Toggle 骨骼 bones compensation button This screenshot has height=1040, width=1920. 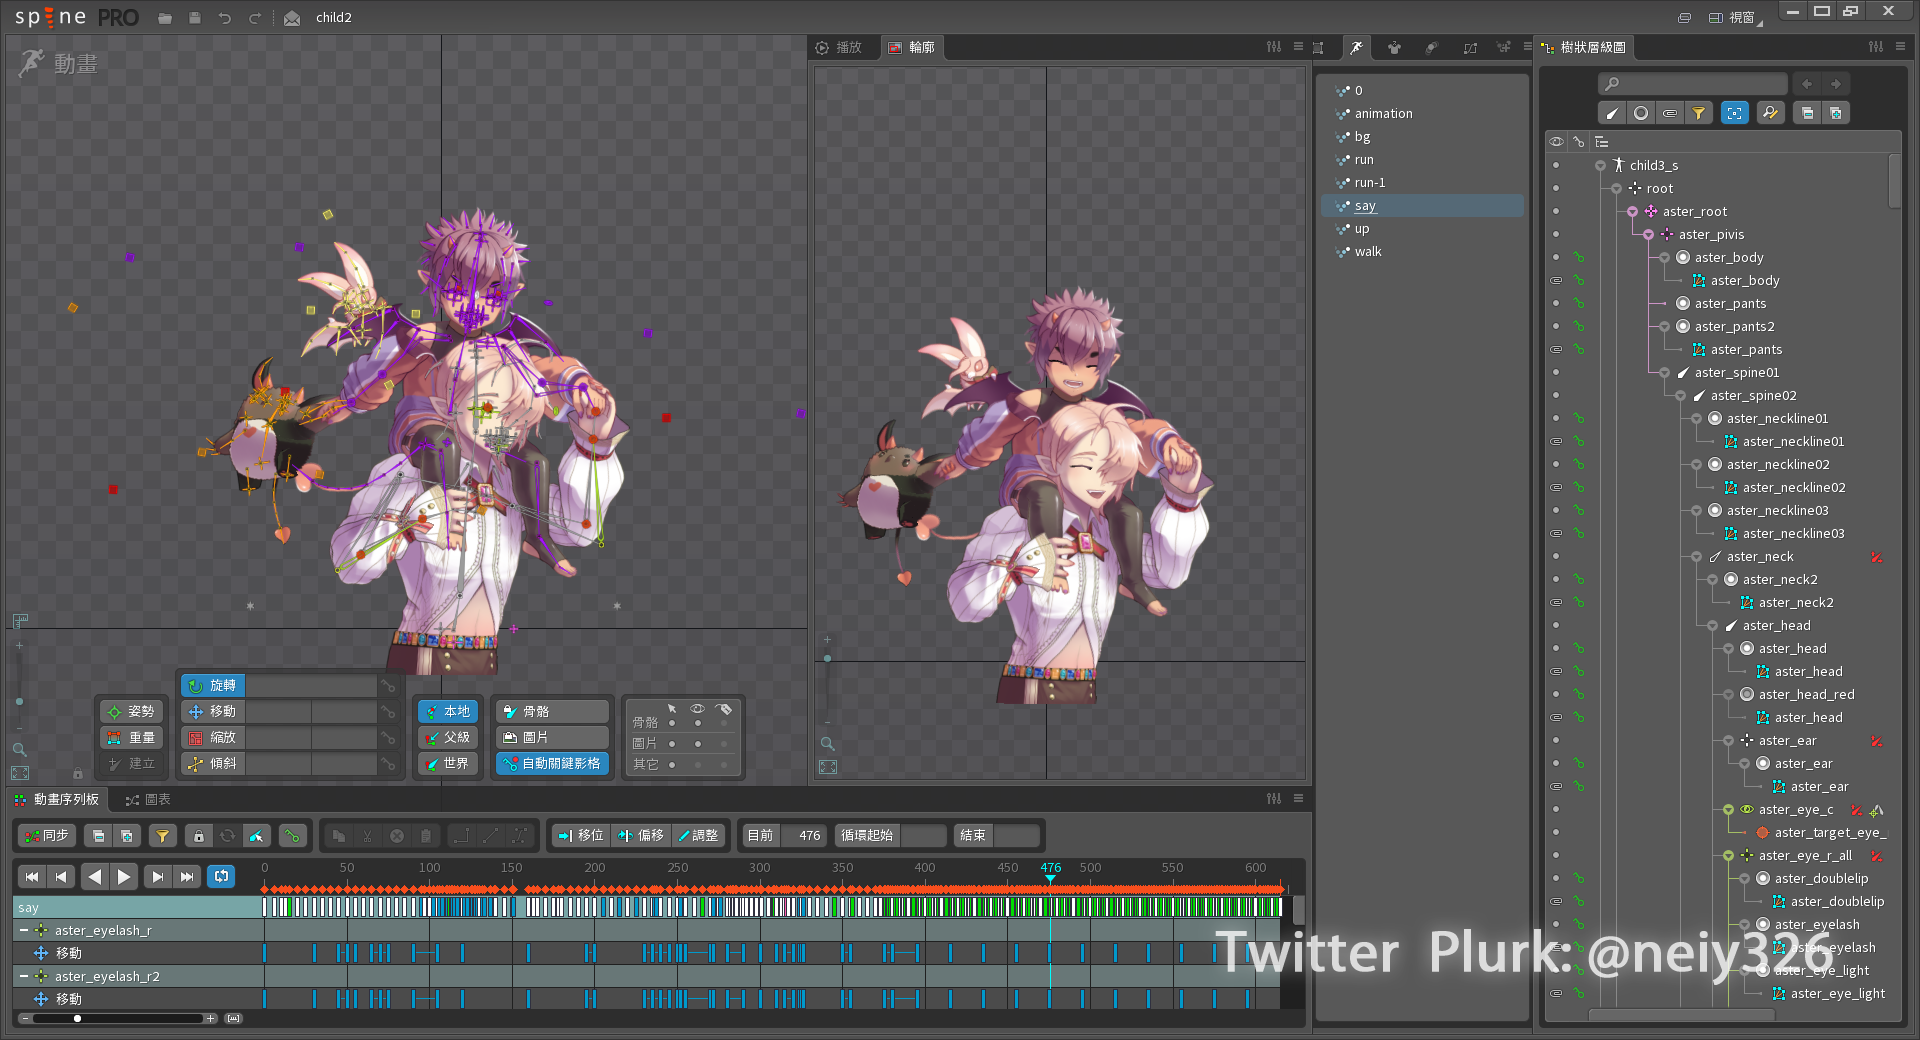[552, 712]
